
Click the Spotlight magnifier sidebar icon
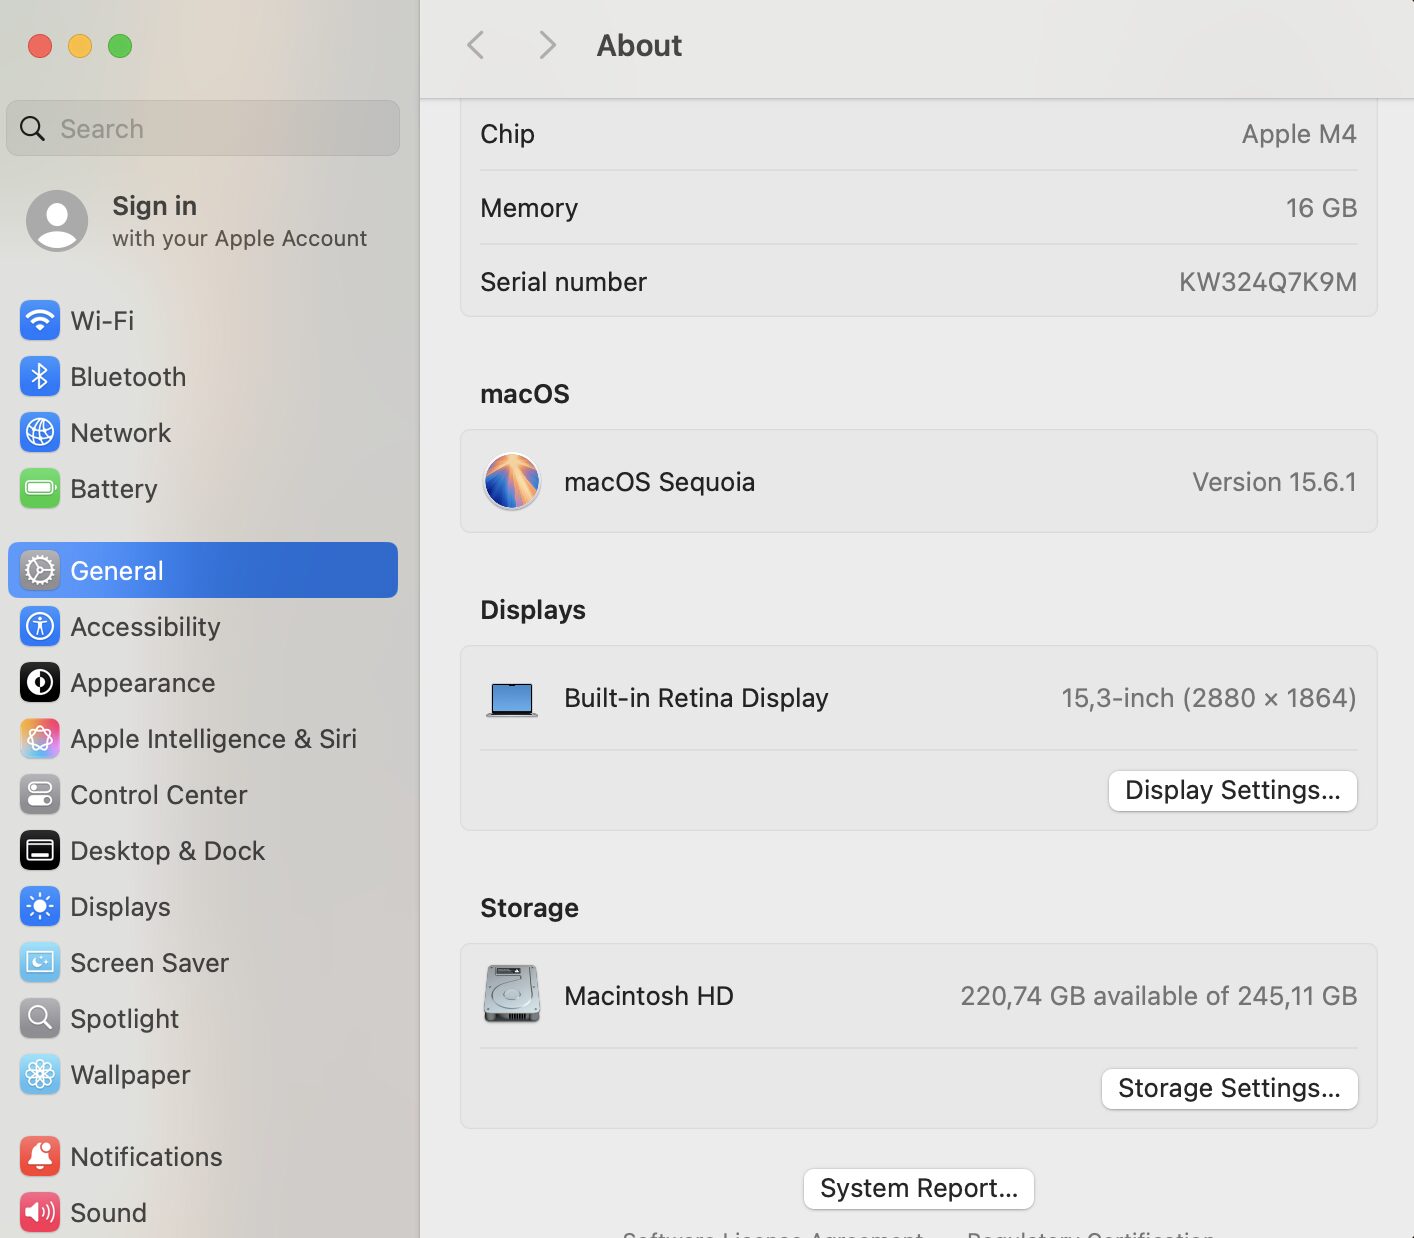(x=40, y=1019)
